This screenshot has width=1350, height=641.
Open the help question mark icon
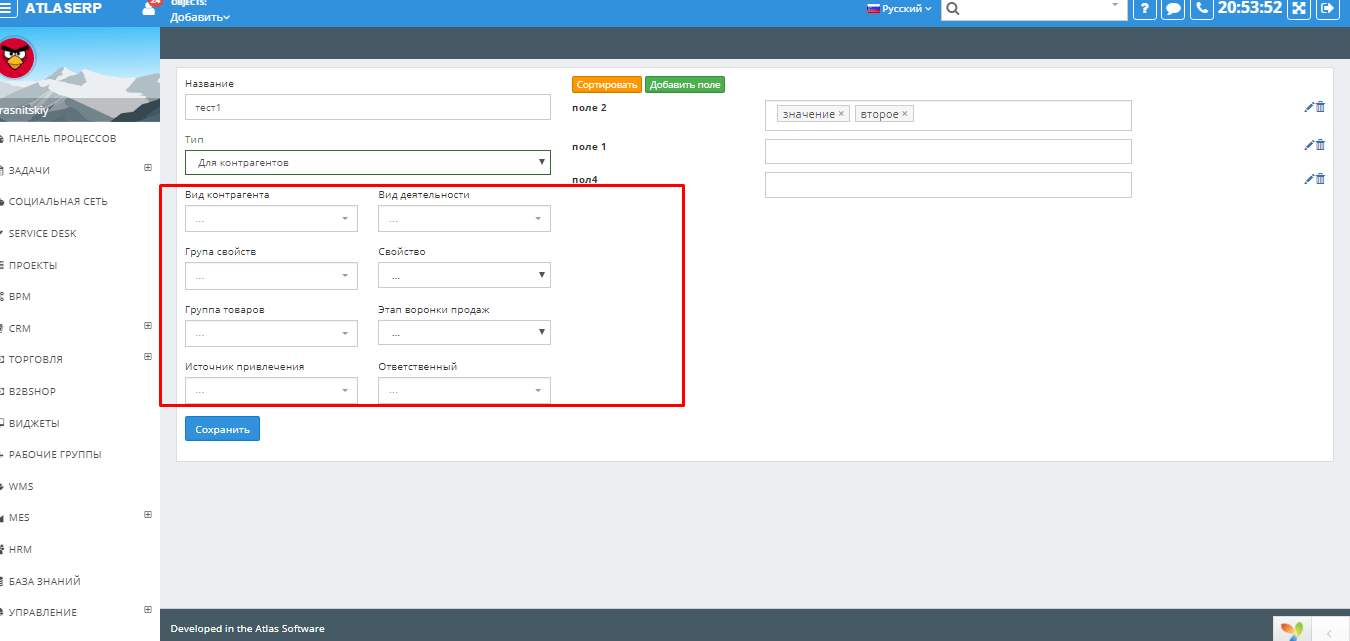tap(1144, 8)
